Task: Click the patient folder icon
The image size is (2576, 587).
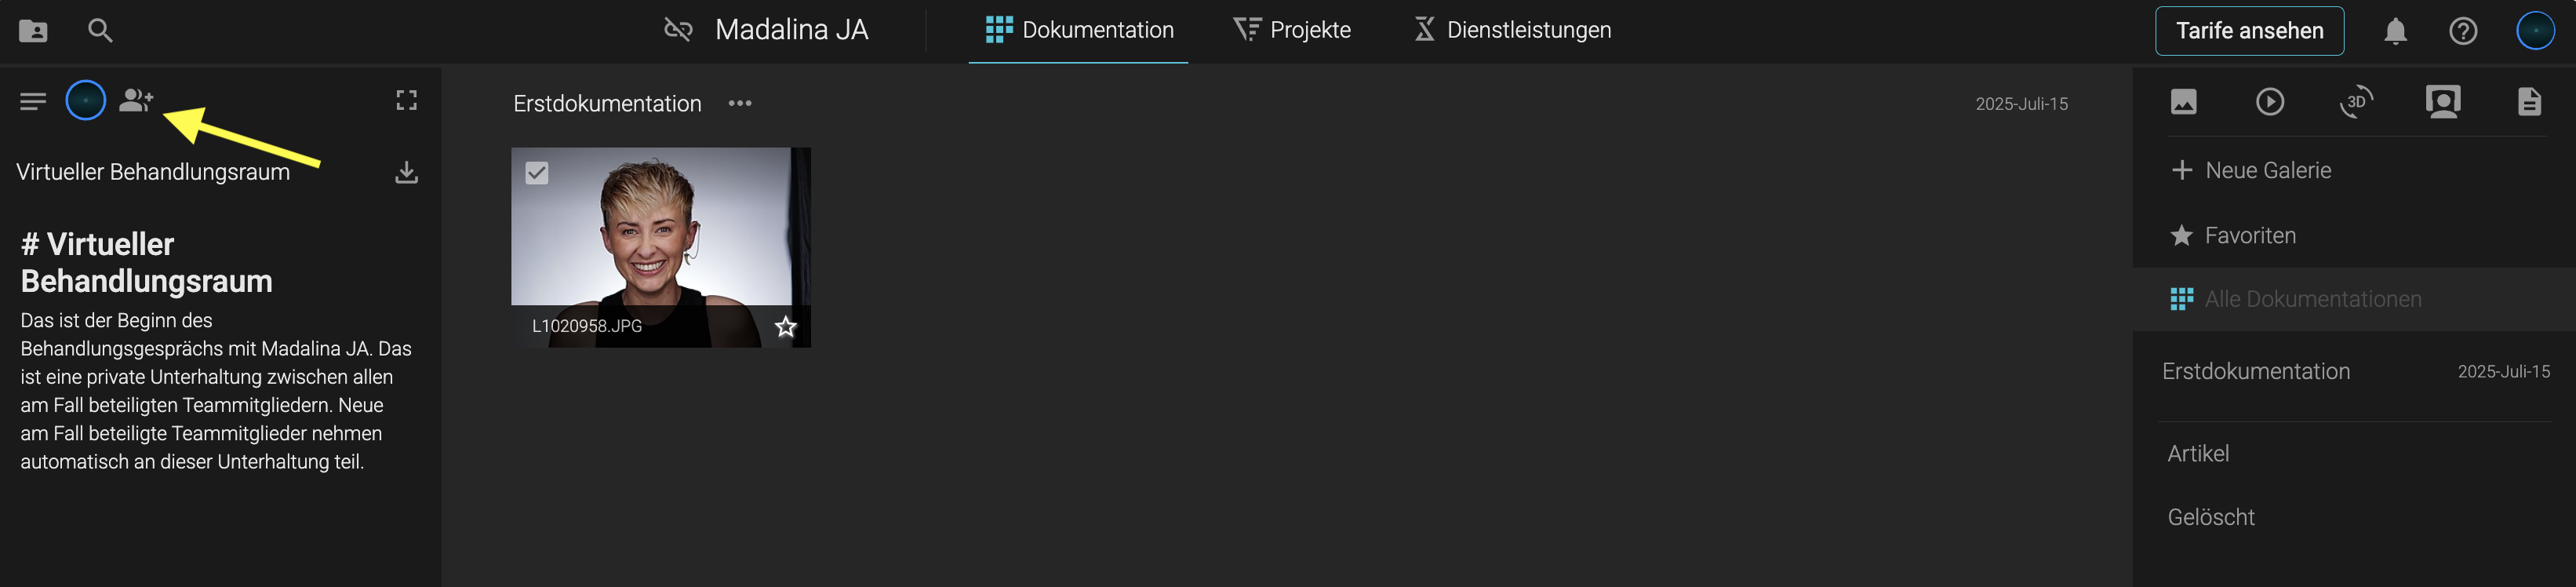Action: tap(33, 31)
